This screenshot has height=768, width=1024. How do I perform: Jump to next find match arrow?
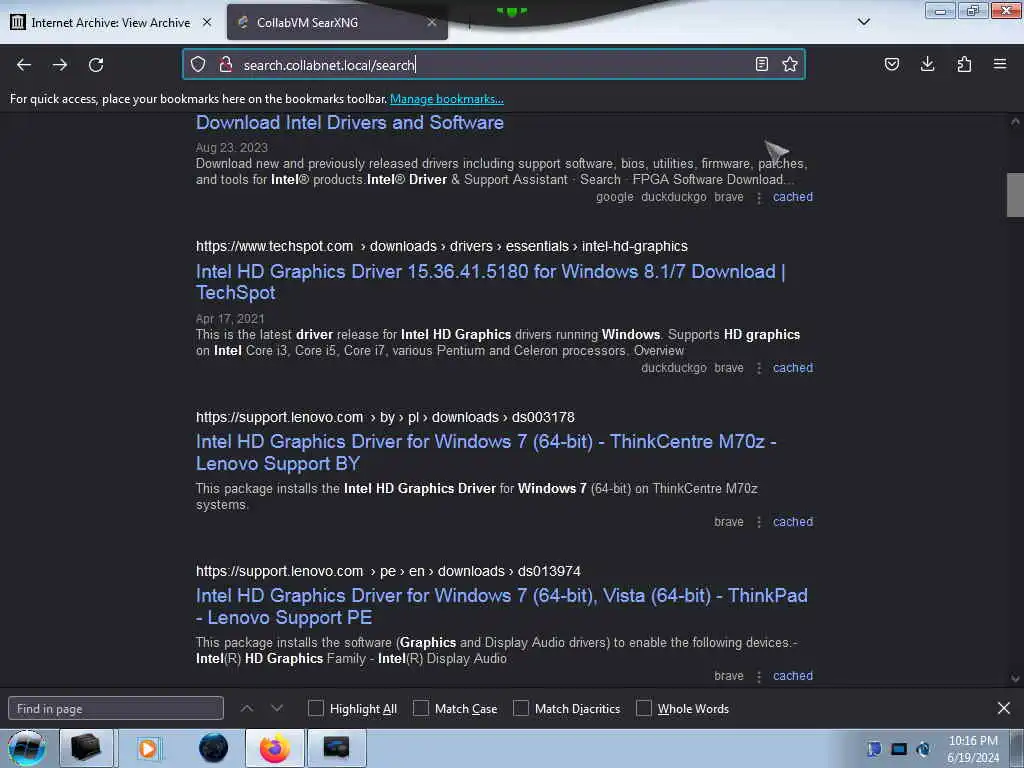276,708
